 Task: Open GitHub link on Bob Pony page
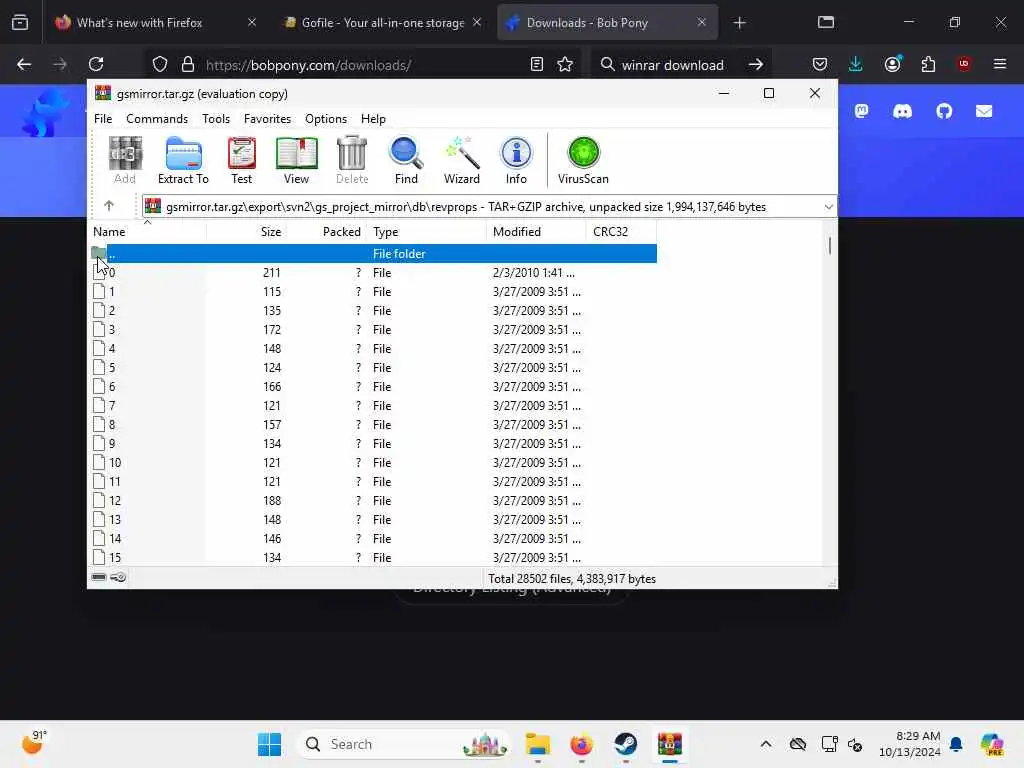click(x=944, y=111)
